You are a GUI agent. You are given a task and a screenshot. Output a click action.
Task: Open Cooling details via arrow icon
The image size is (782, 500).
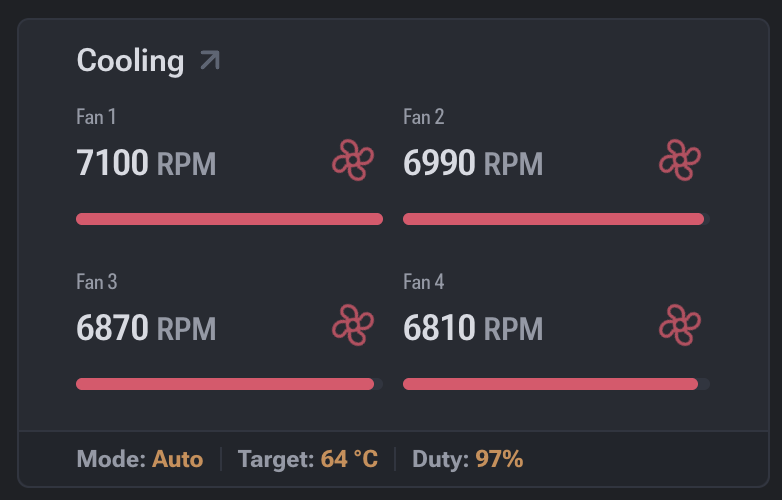click(x=209, y=61)
